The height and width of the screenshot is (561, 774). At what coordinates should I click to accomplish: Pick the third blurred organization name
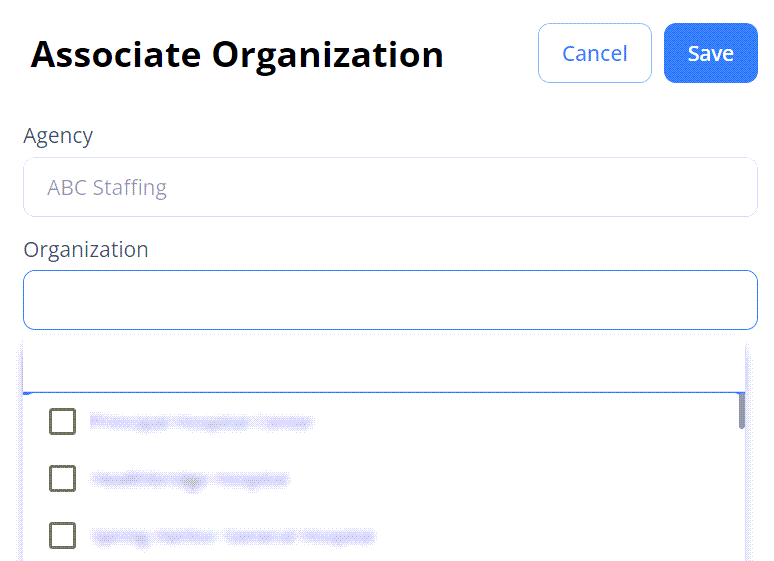tap(232, 537)
